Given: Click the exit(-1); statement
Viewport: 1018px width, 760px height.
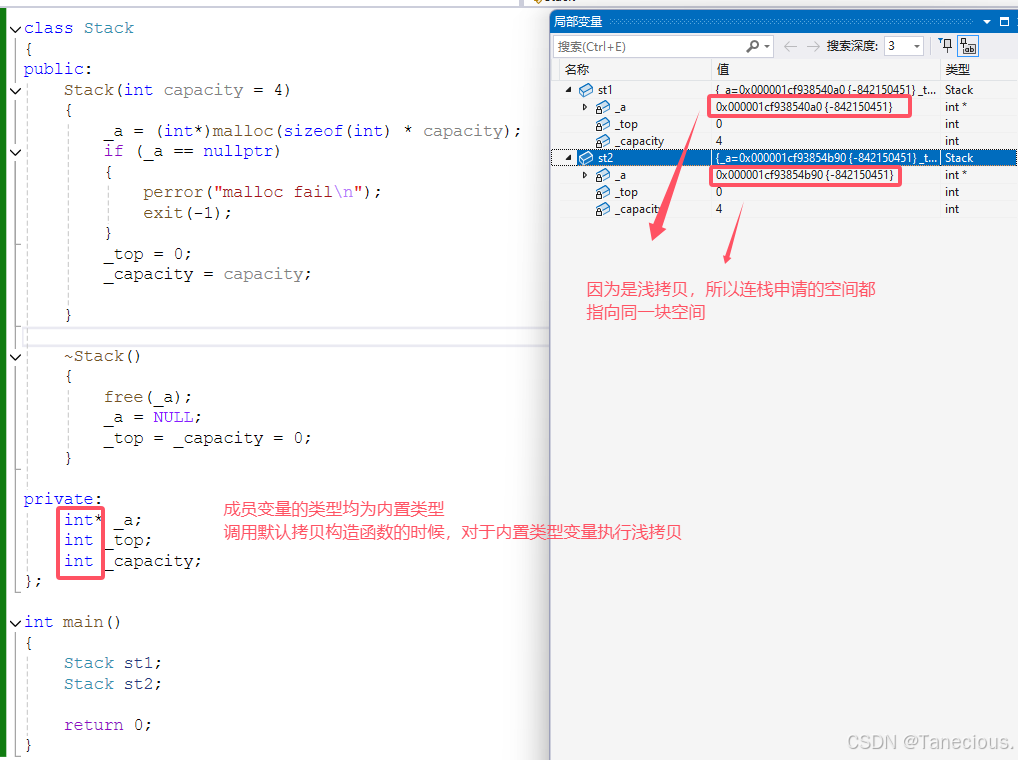Looking at the screenshot, I should (x=187, y=213).
